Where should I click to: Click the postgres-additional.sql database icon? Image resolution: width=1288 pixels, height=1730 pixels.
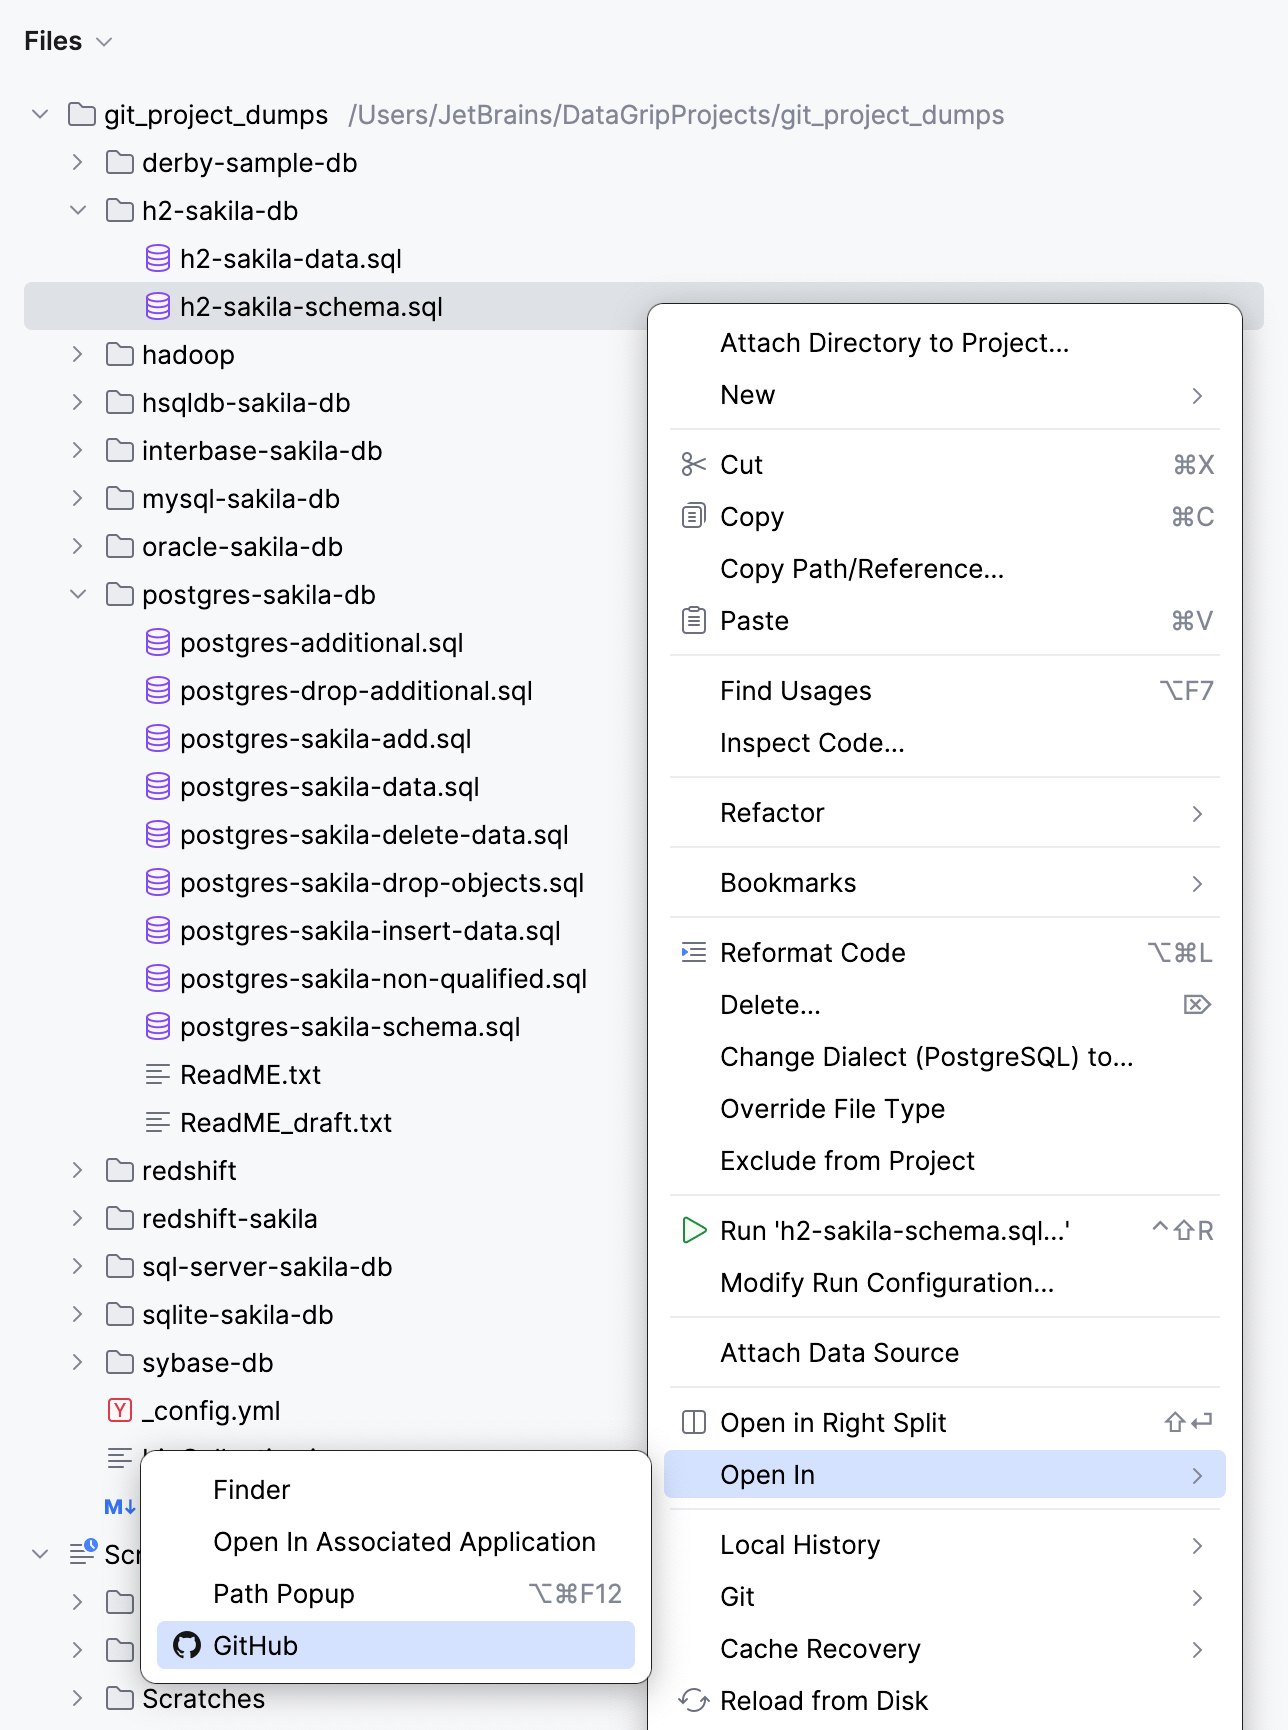coord(158,642)
